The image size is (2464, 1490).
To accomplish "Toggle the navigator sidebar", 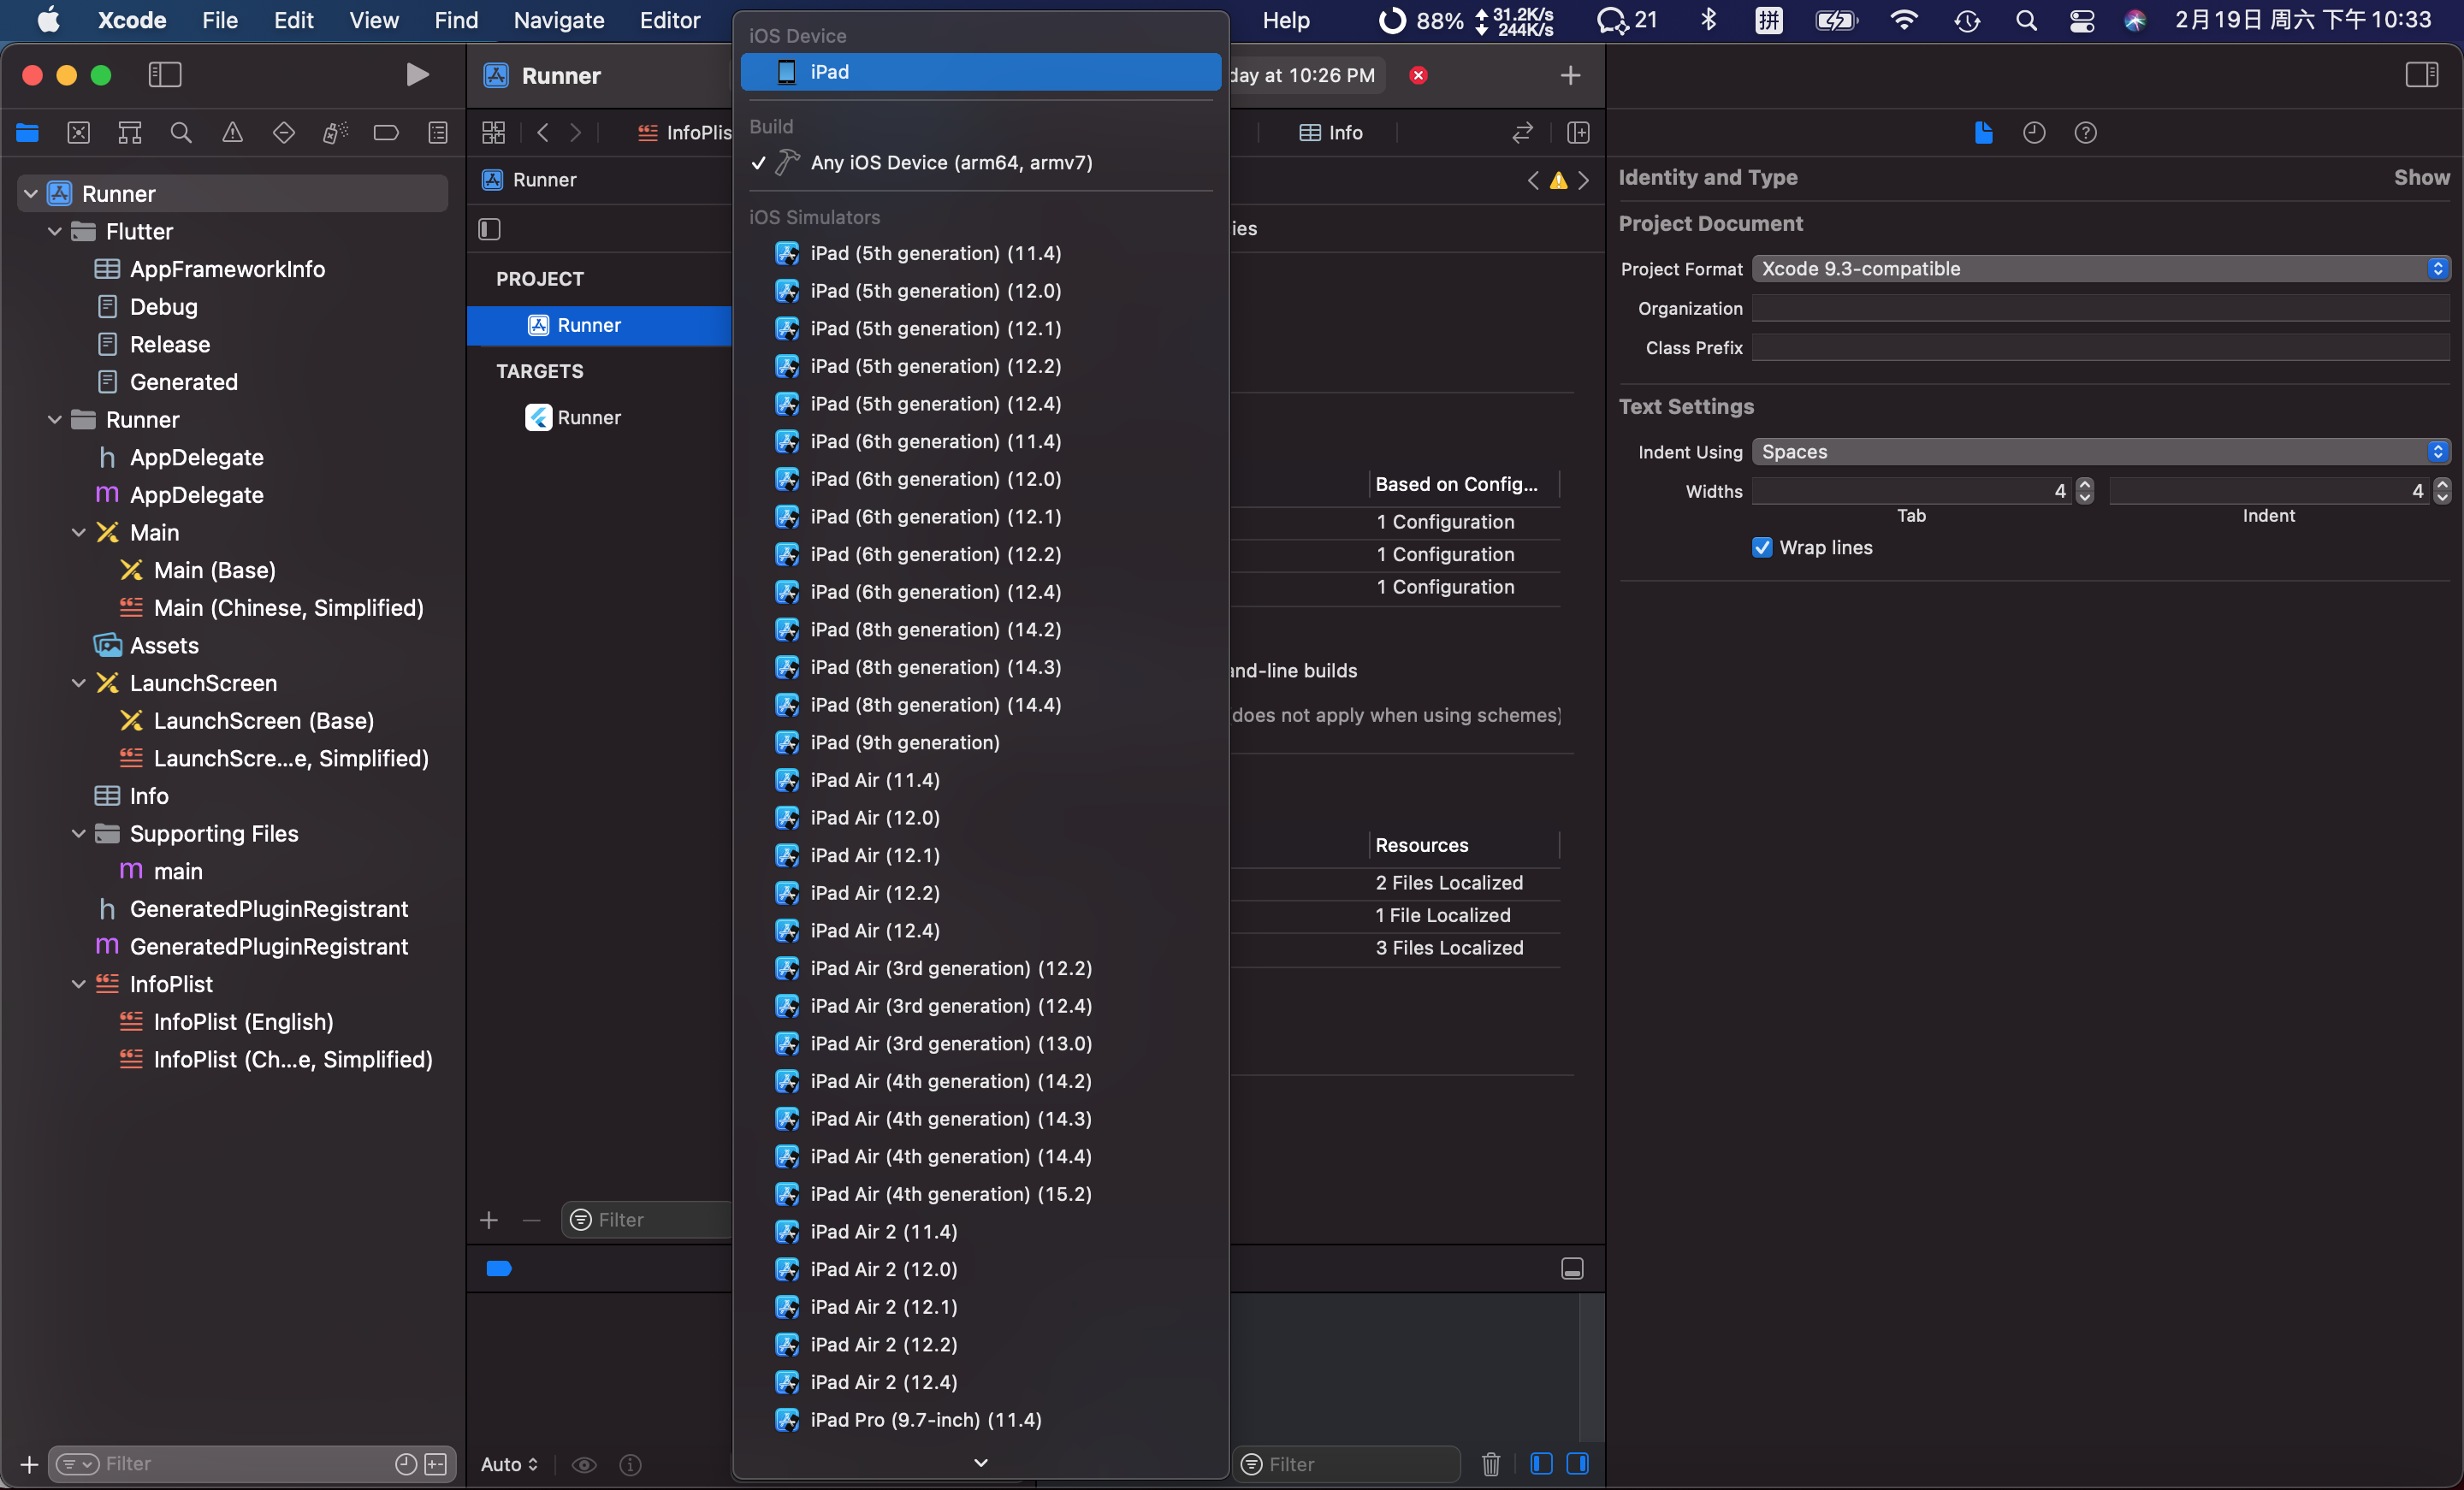I will 165,75.
